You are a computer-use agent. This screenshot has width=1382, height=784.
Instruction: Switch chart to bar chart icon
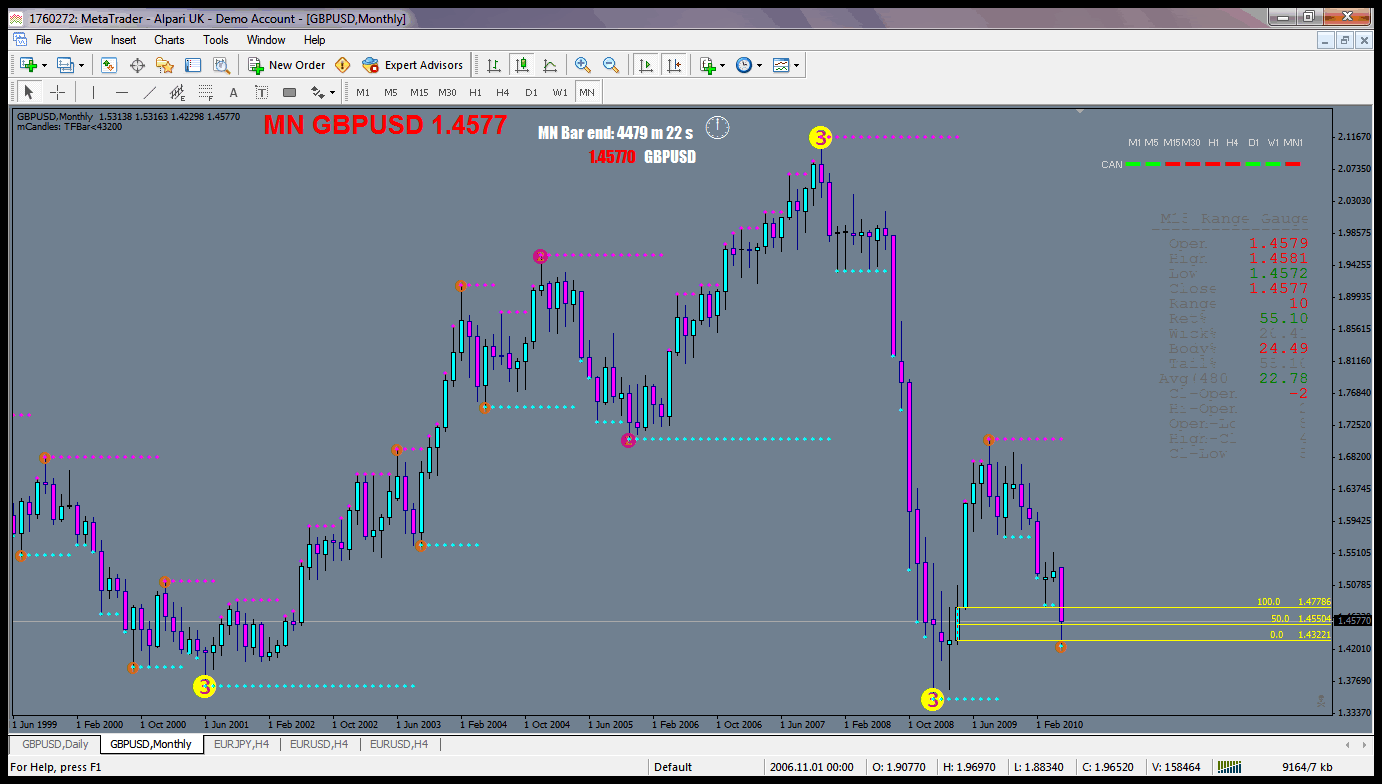click(x=493, y=65)
